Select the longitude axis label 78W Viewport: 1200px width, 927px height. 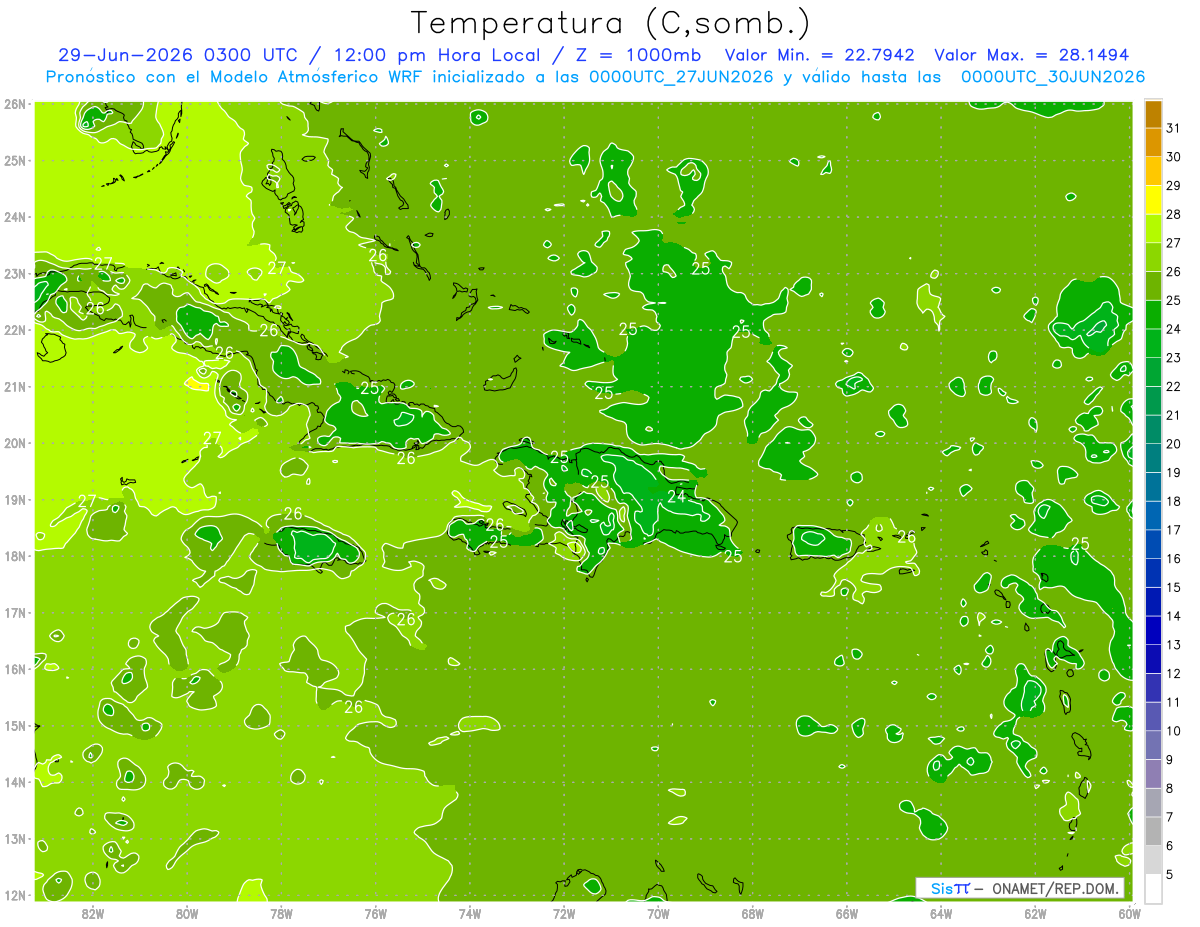(x=282, y=913)
